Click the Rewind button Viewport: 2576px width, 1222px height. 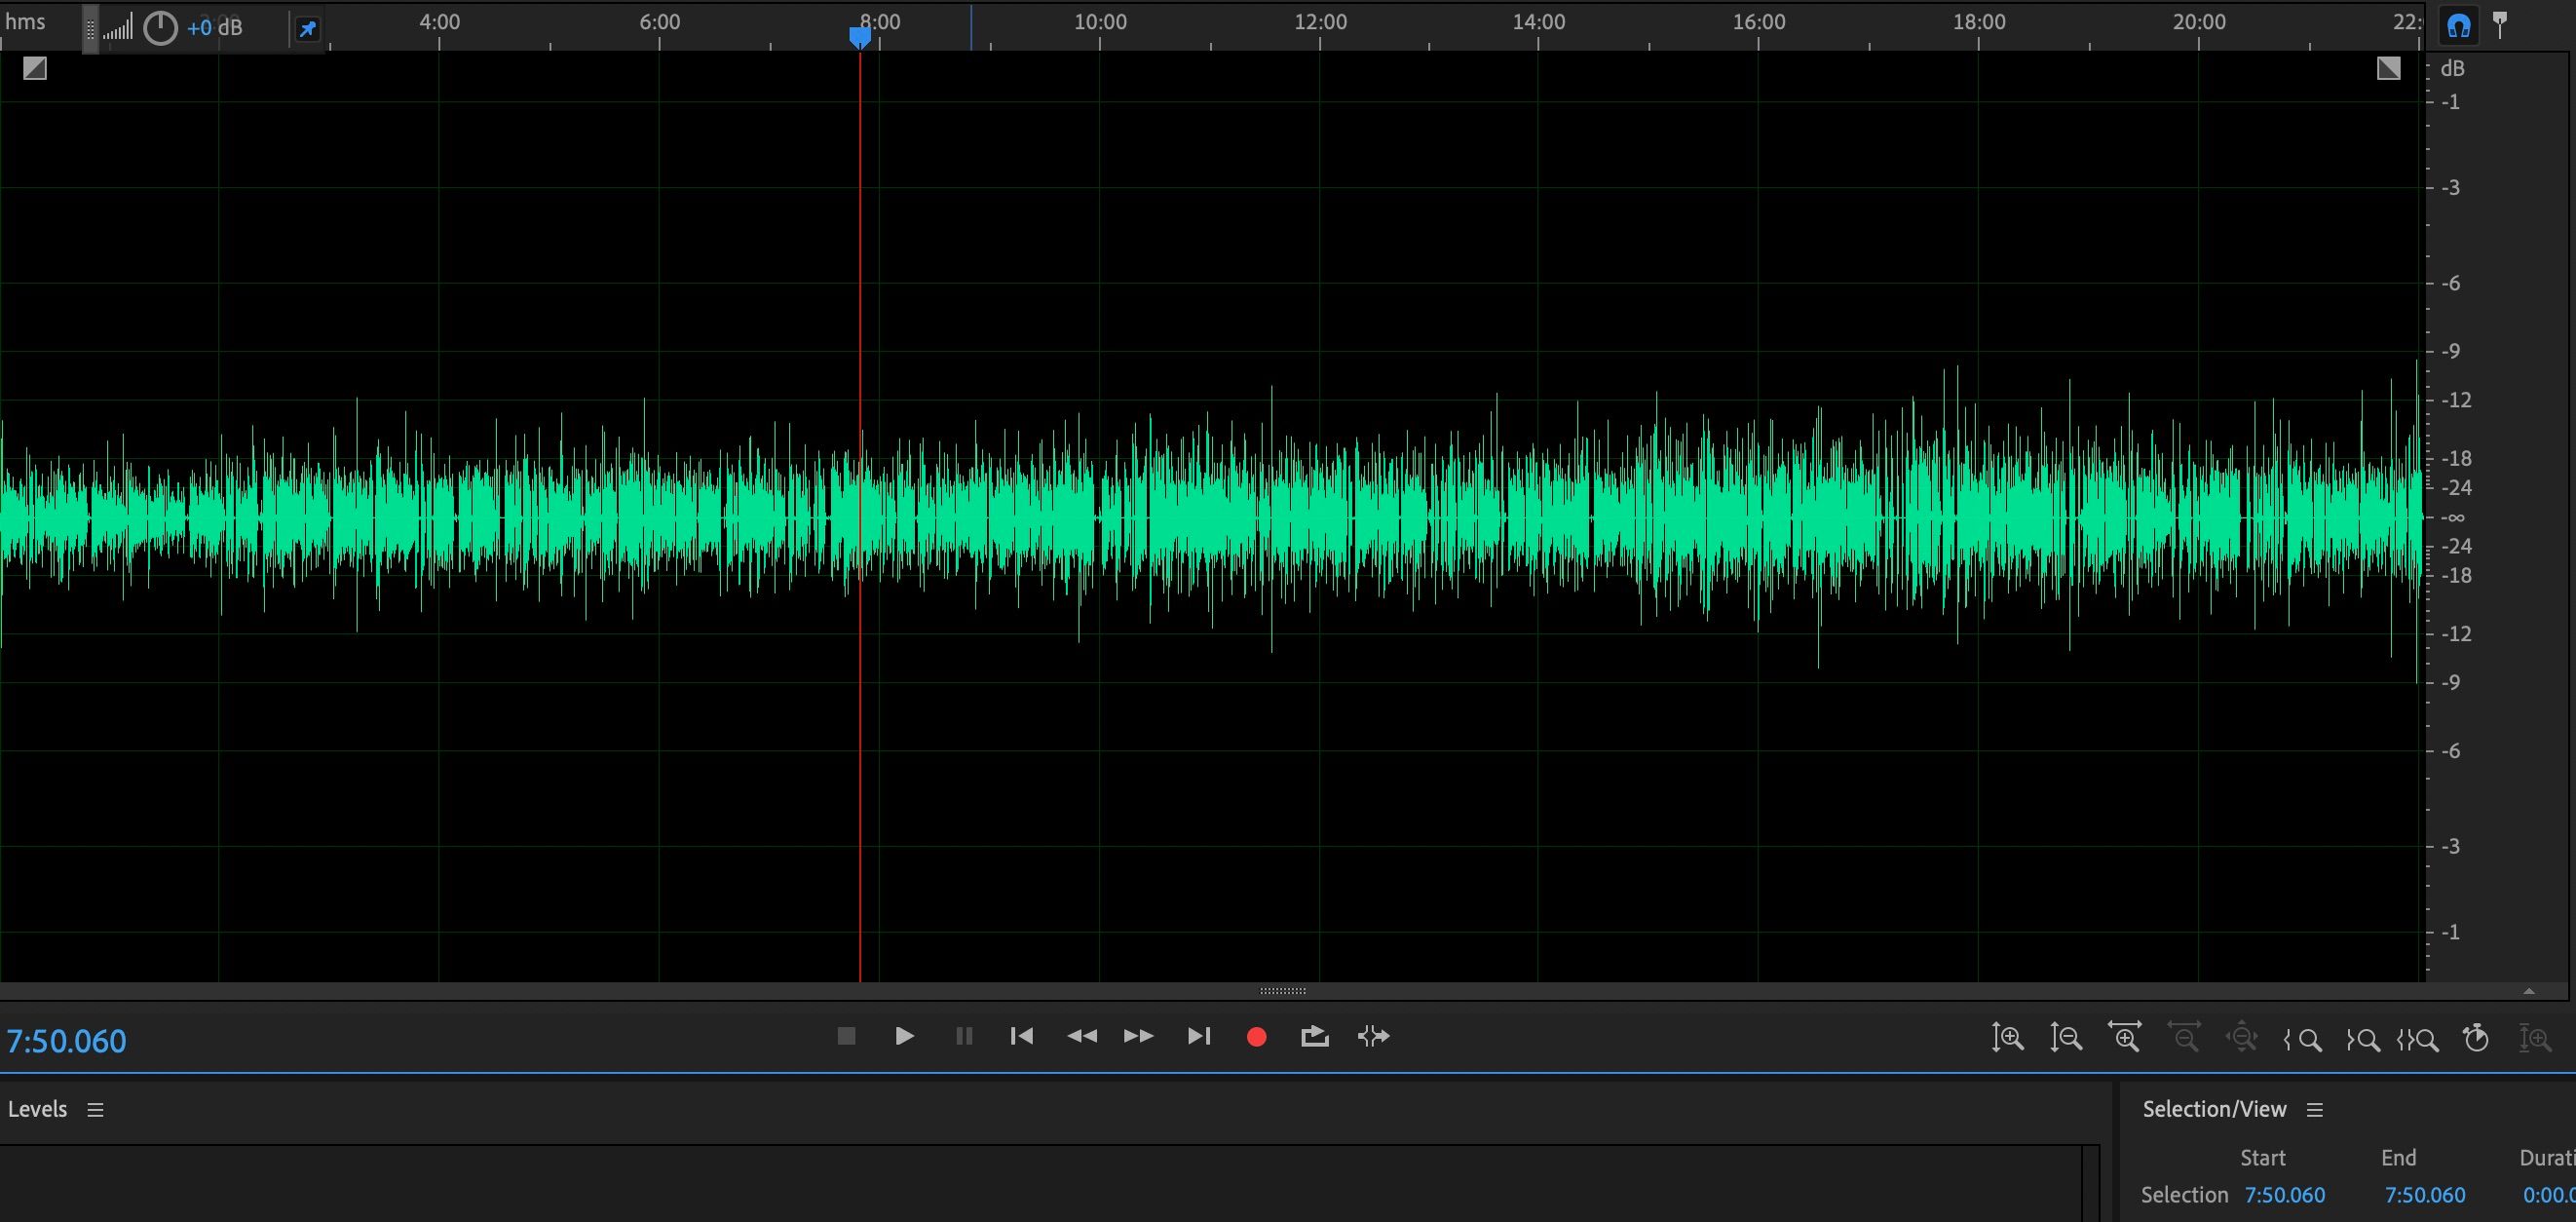coord(1082,1036)
